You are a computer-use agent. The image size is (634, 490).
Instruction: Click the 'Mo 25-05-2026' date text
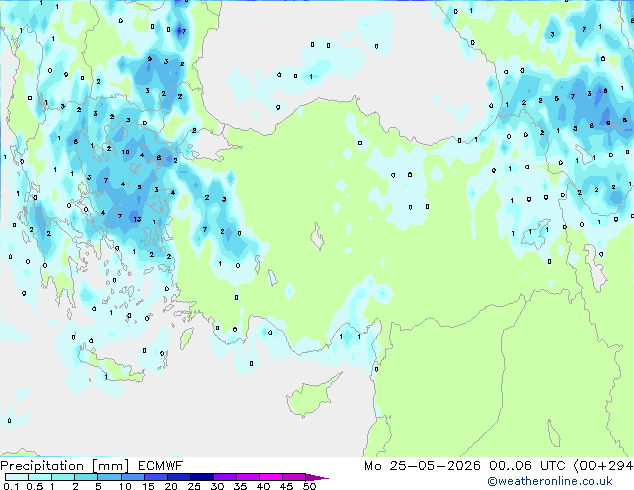[423, 466]
